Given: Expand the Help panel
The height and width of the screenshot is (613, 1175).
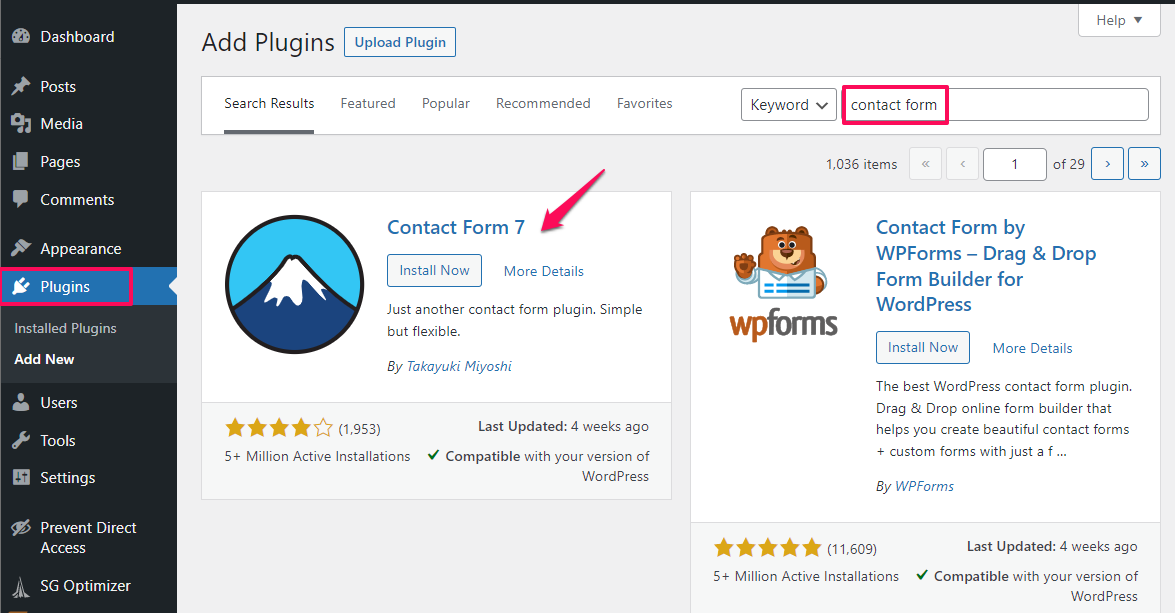Looking at the screenshot, I should 1119,20.
